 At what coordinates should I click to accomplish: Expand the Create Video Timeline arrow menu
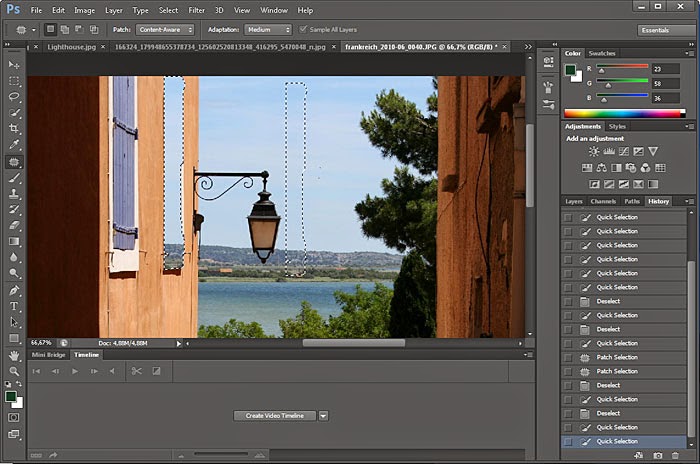(x=323, y=416)
